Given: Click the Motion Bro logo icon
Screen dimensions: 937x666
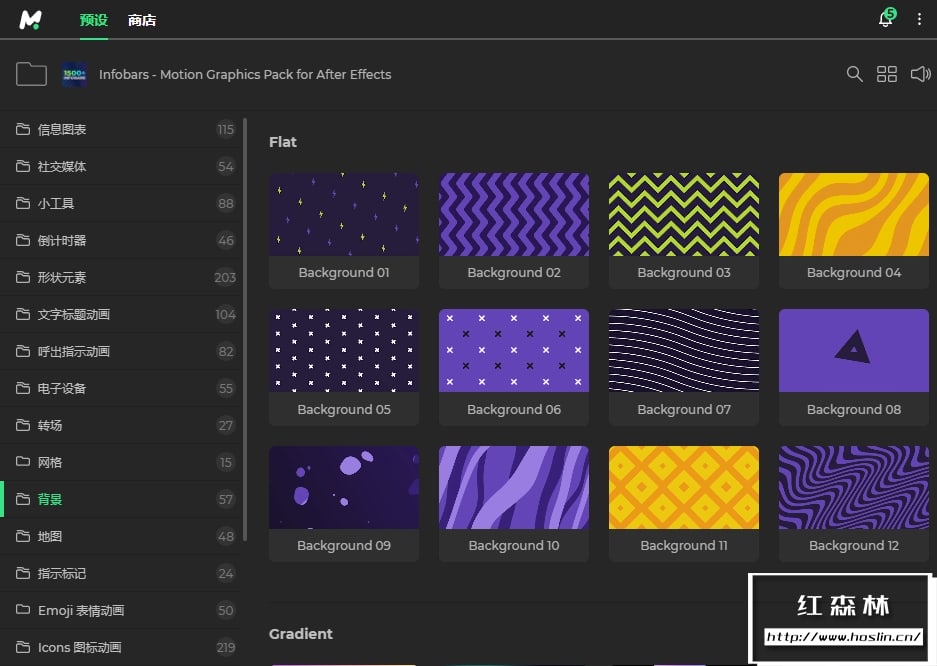Looking at the screenshot, I should pyautogui.click(x=31, y=20).
